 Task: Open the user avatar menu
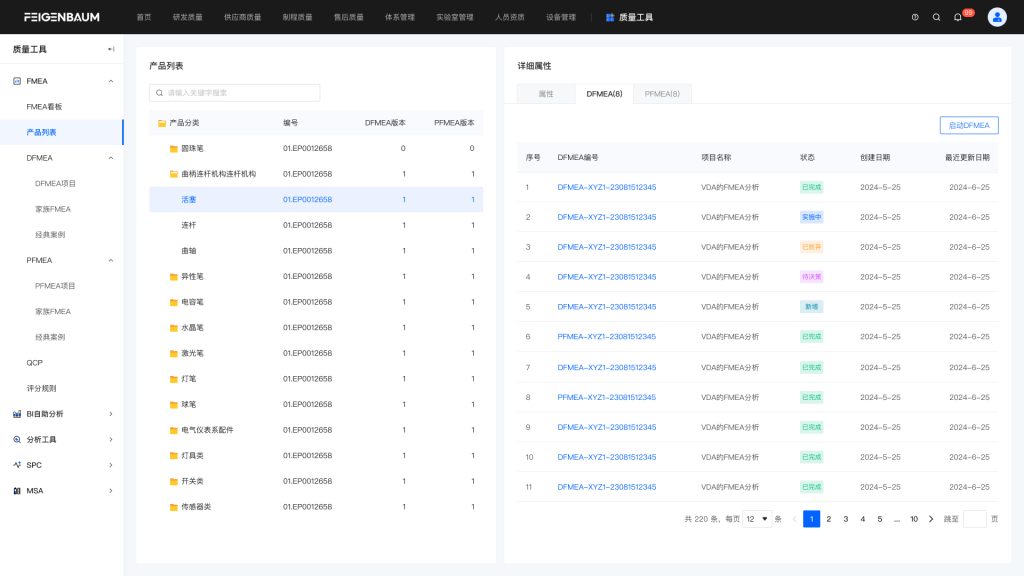click(997, 18)
